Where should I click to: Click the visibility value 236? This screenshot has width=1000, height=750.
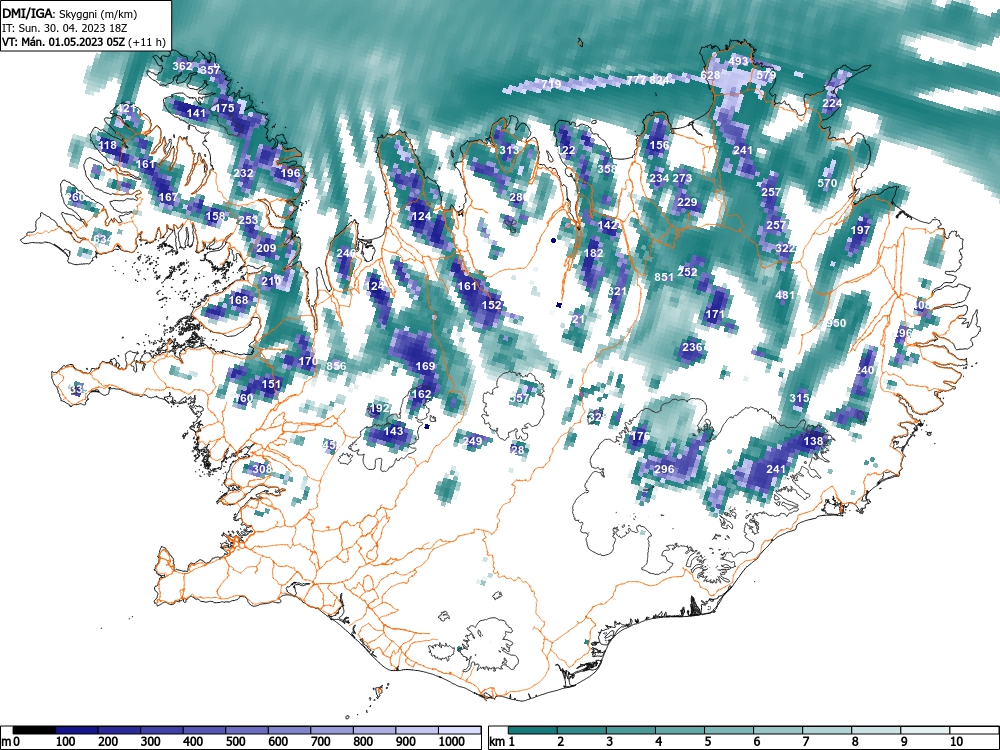692,347
